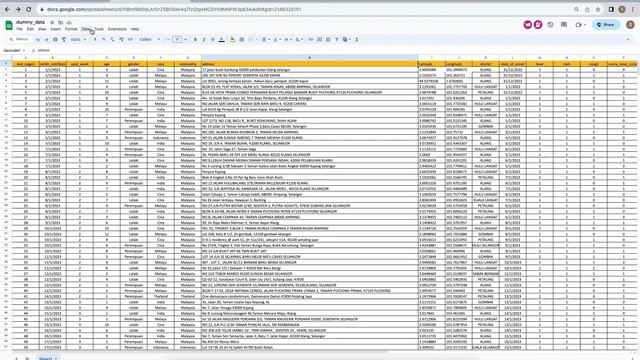Click the Functions sigma icon
Screen dimensions: 640x360
357,40
